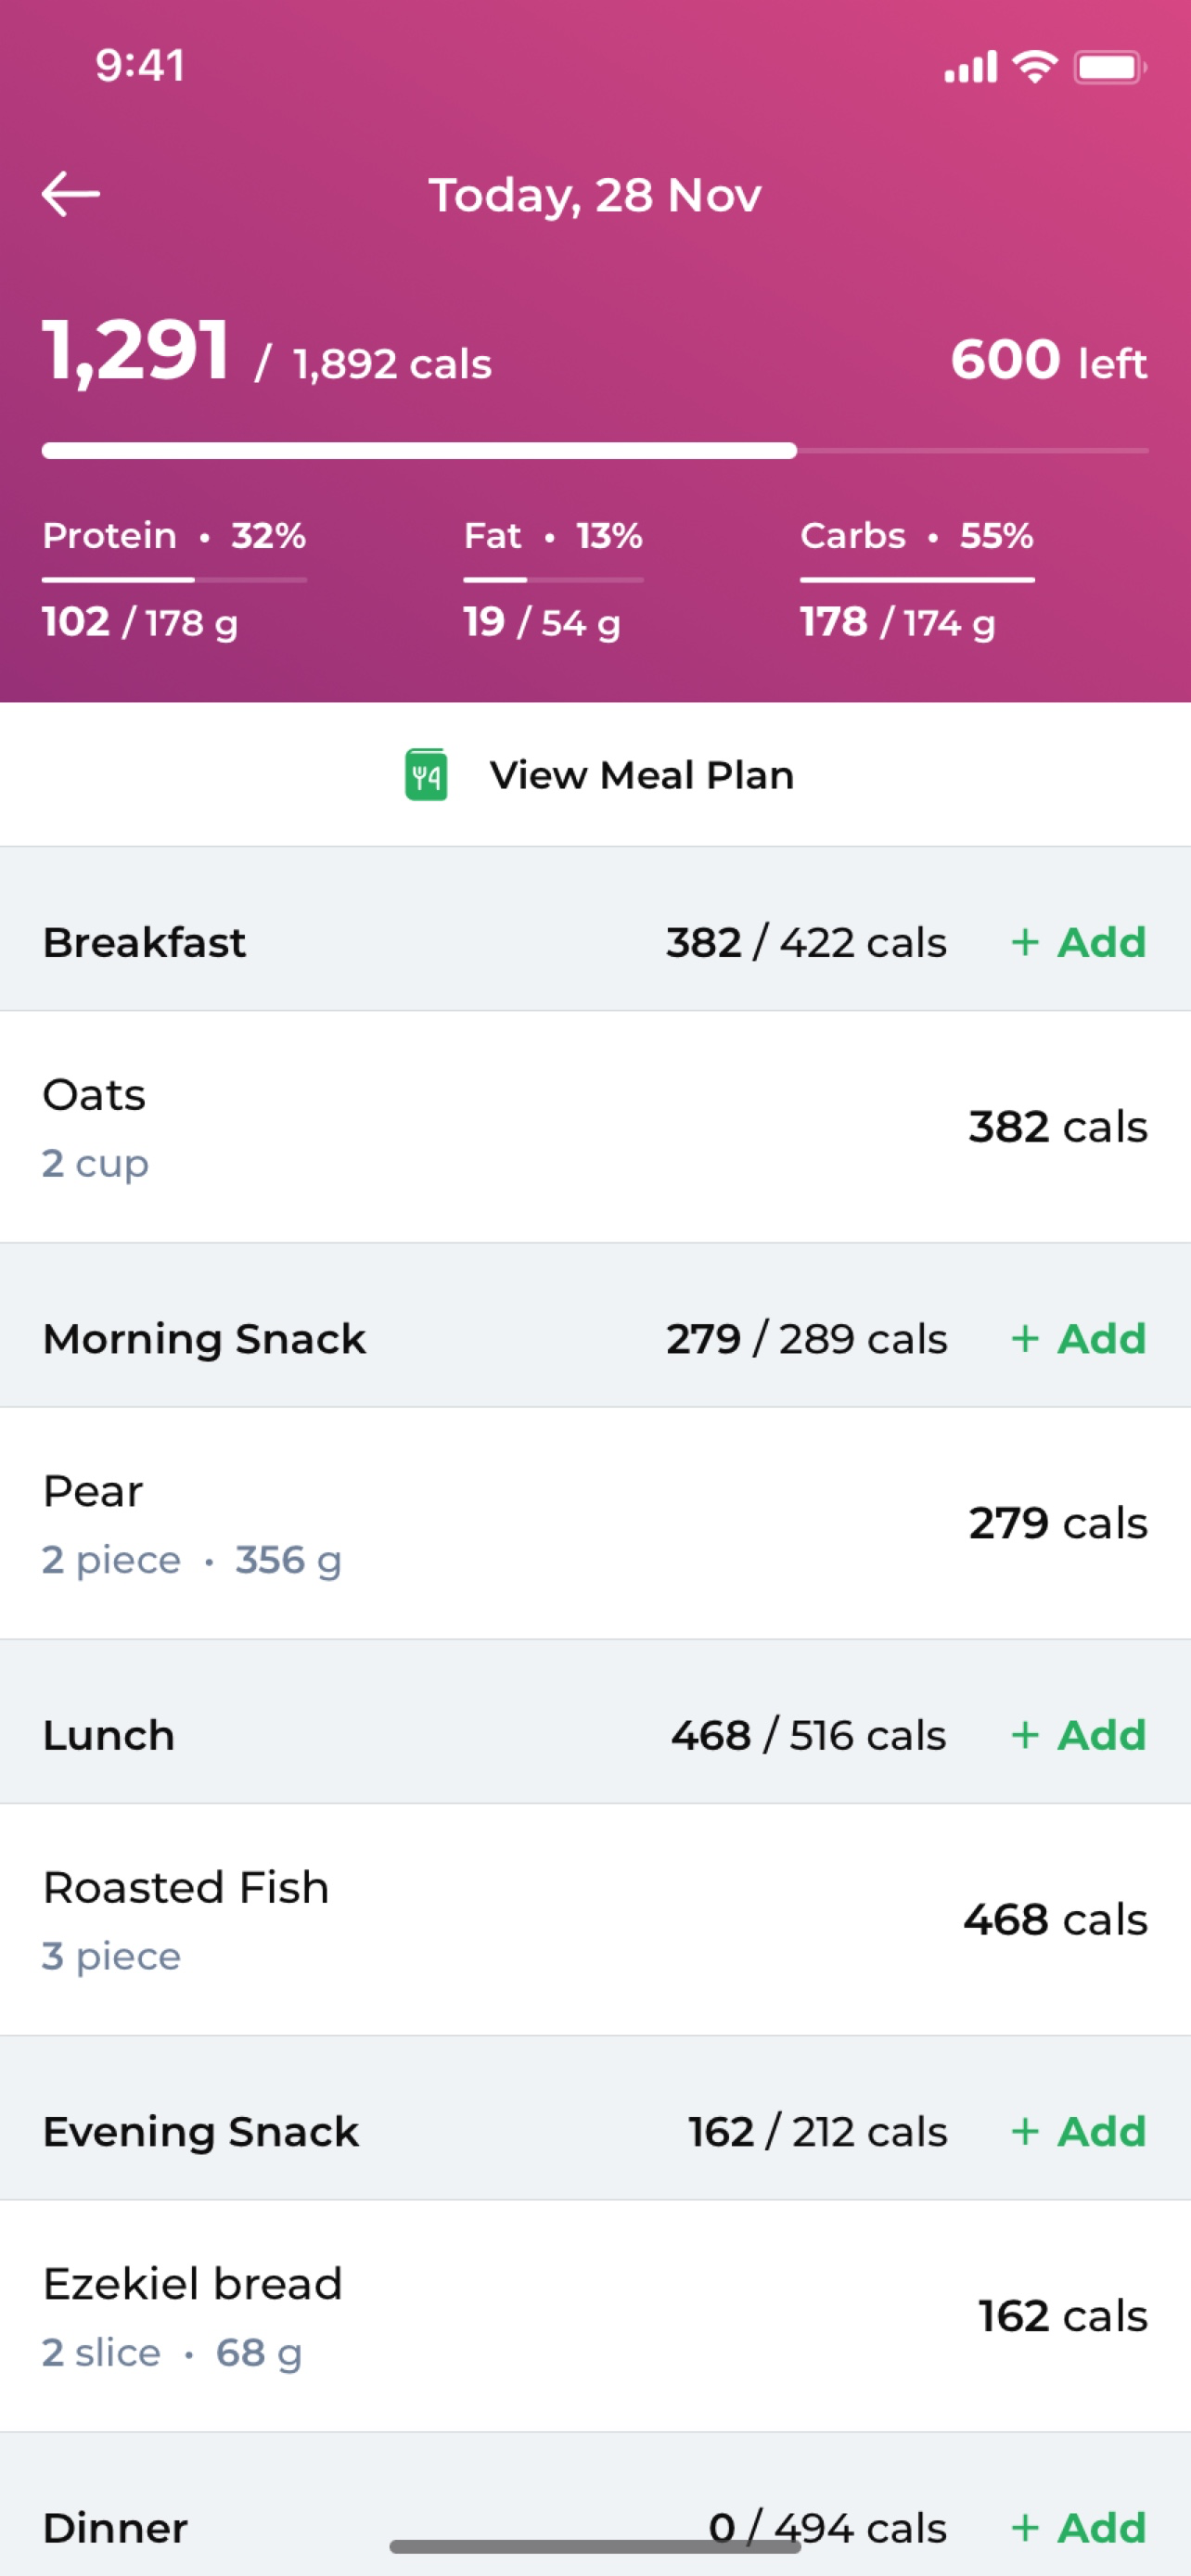The height and width of the screenshot is (2576, 1191).
Task: Tap the Protein macro bar
Action: tap(174, 579)
